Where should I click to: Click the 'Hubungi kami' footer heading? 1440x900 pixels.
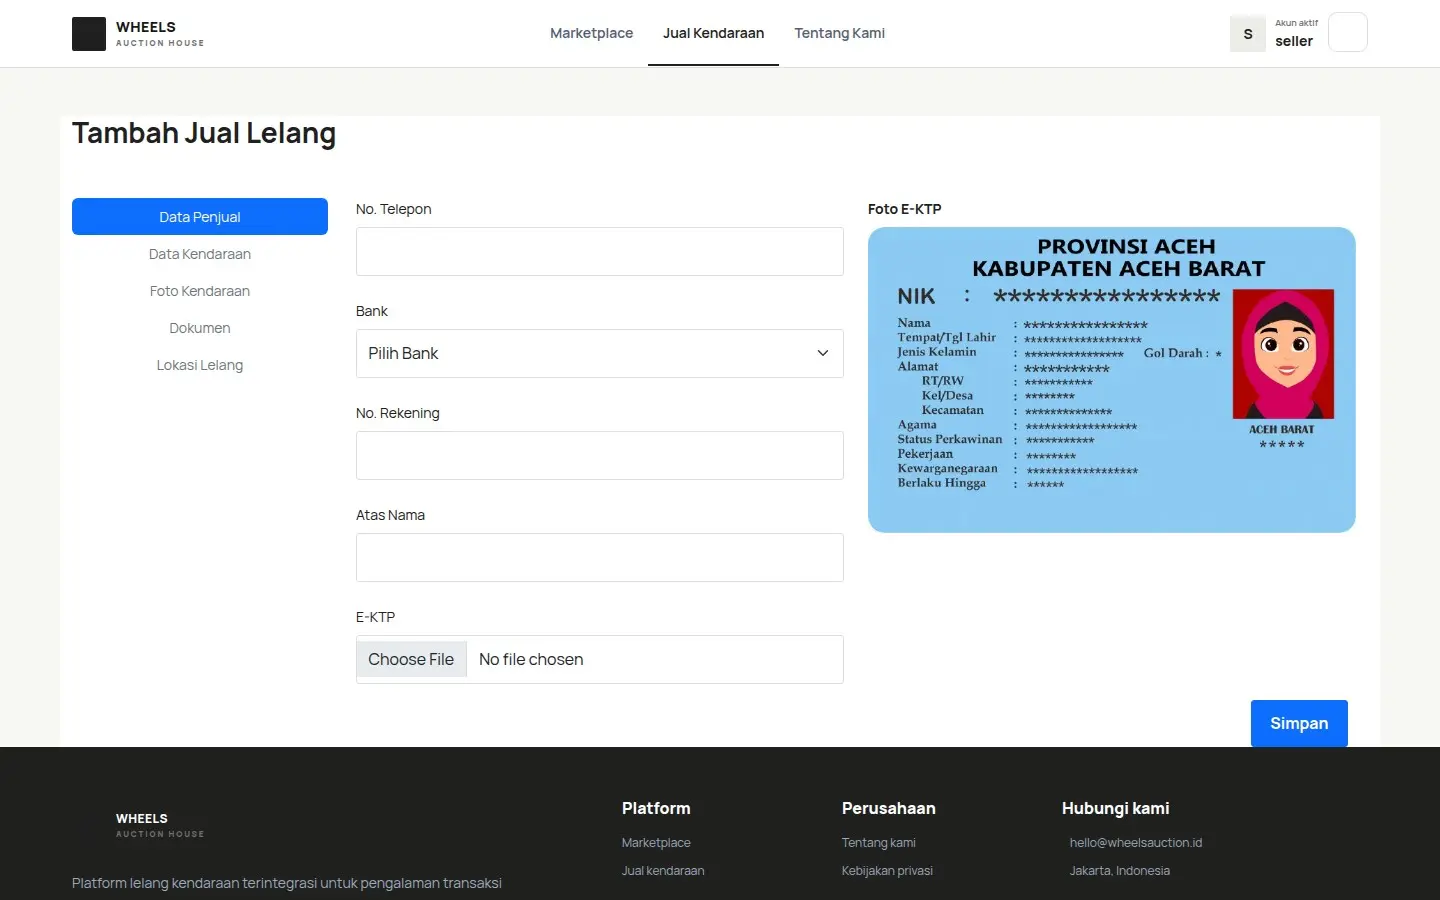pyautogui.click(x=1115, y=808)
